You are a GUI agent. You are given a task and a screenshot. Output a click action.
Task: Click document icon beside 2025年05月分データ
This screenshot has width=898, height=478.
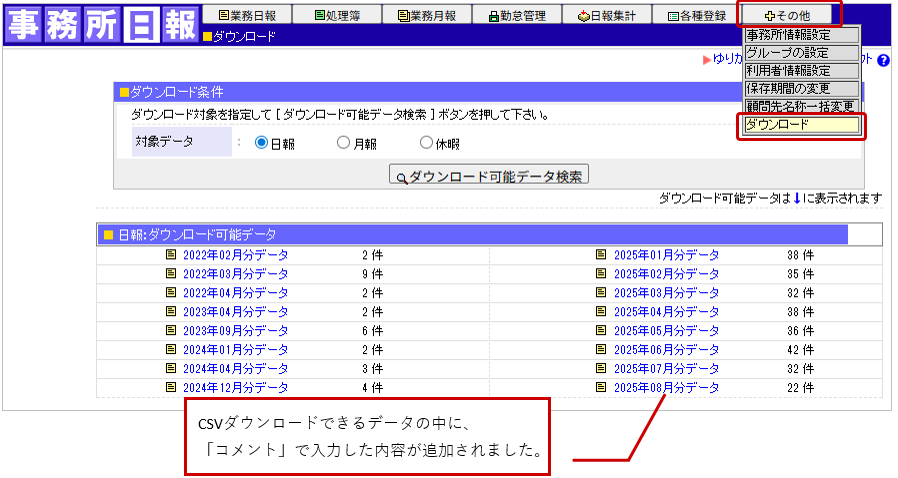click(601, 330)
